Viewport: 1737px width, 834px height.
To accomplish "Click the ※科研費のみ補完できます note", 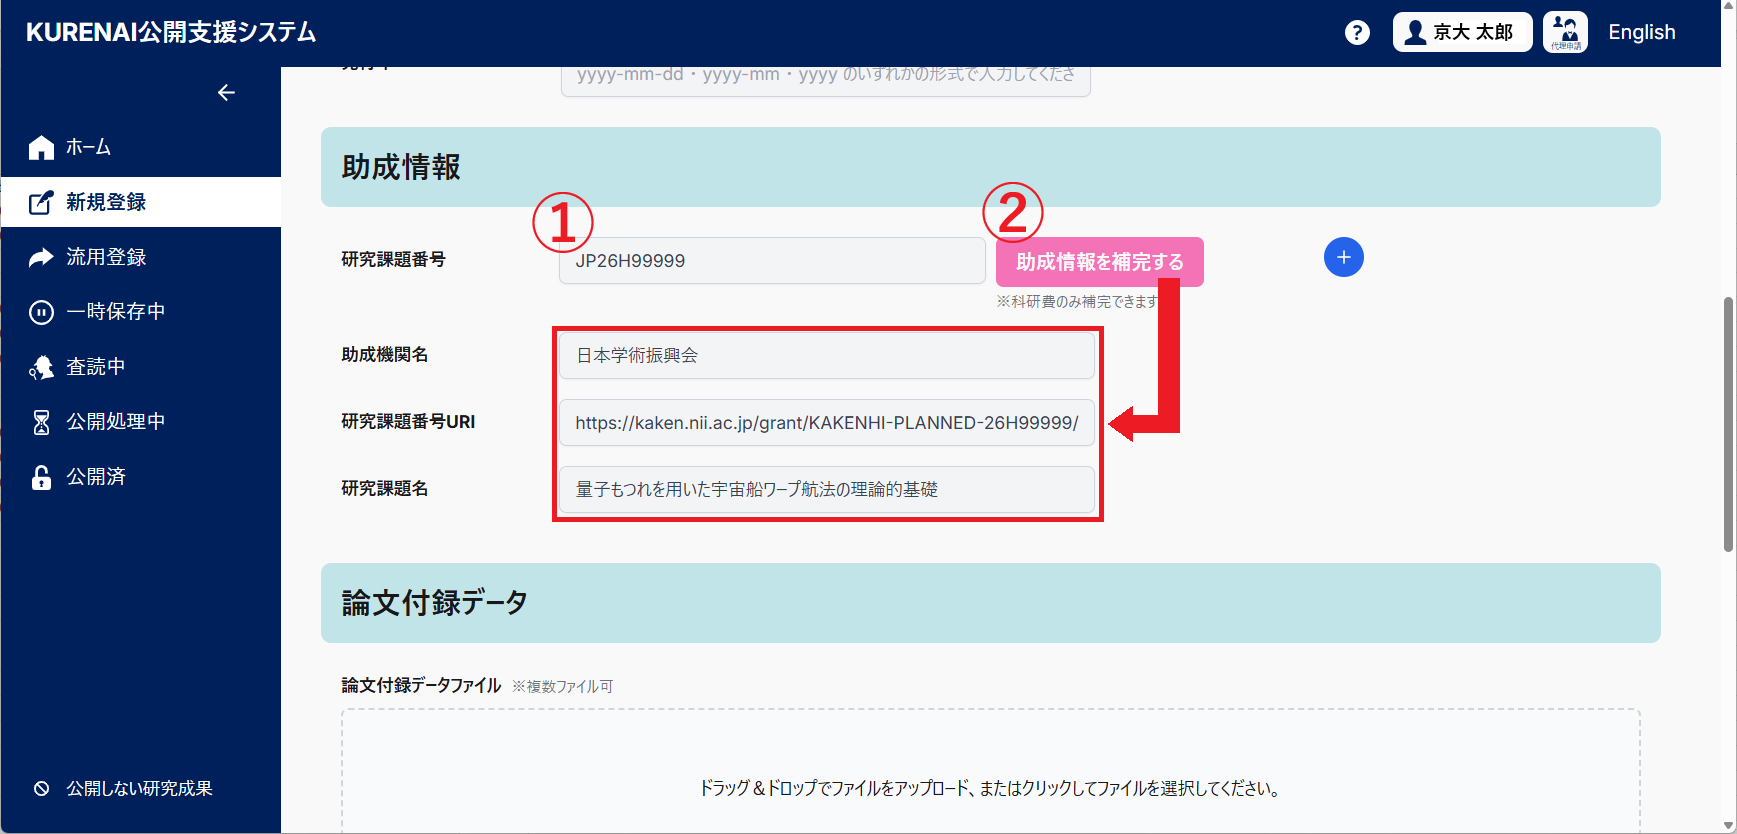I will (1077, 301).
